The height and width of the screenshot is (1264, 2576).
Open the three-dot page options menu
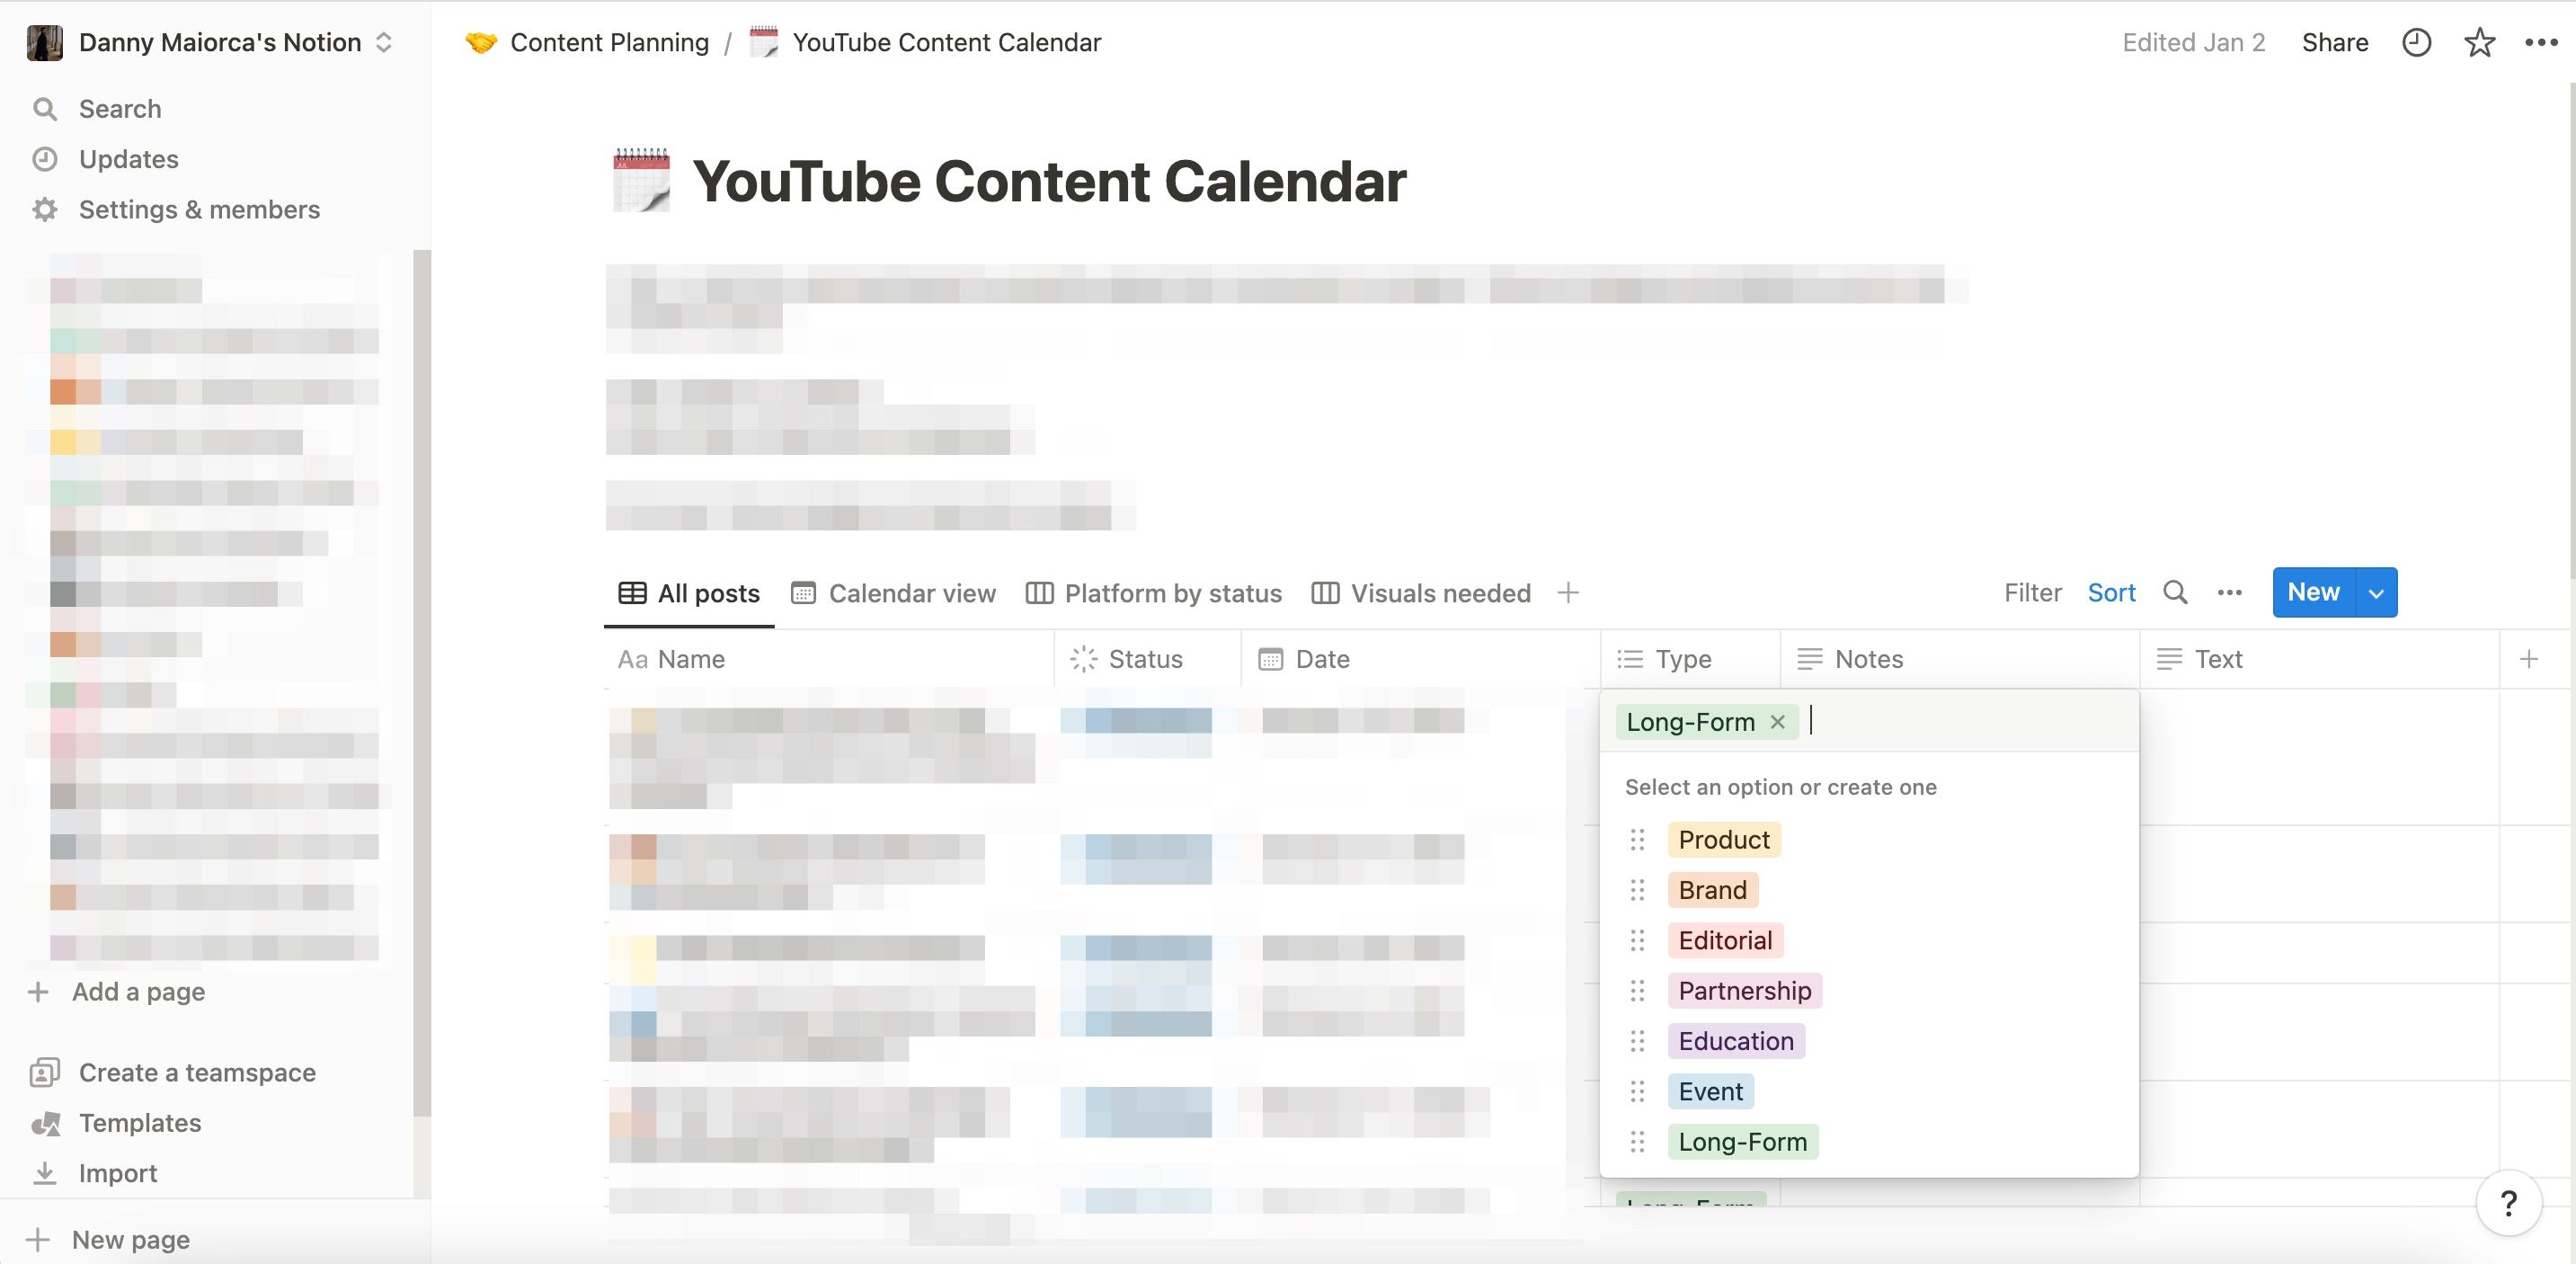click(x=2540, y=42)
